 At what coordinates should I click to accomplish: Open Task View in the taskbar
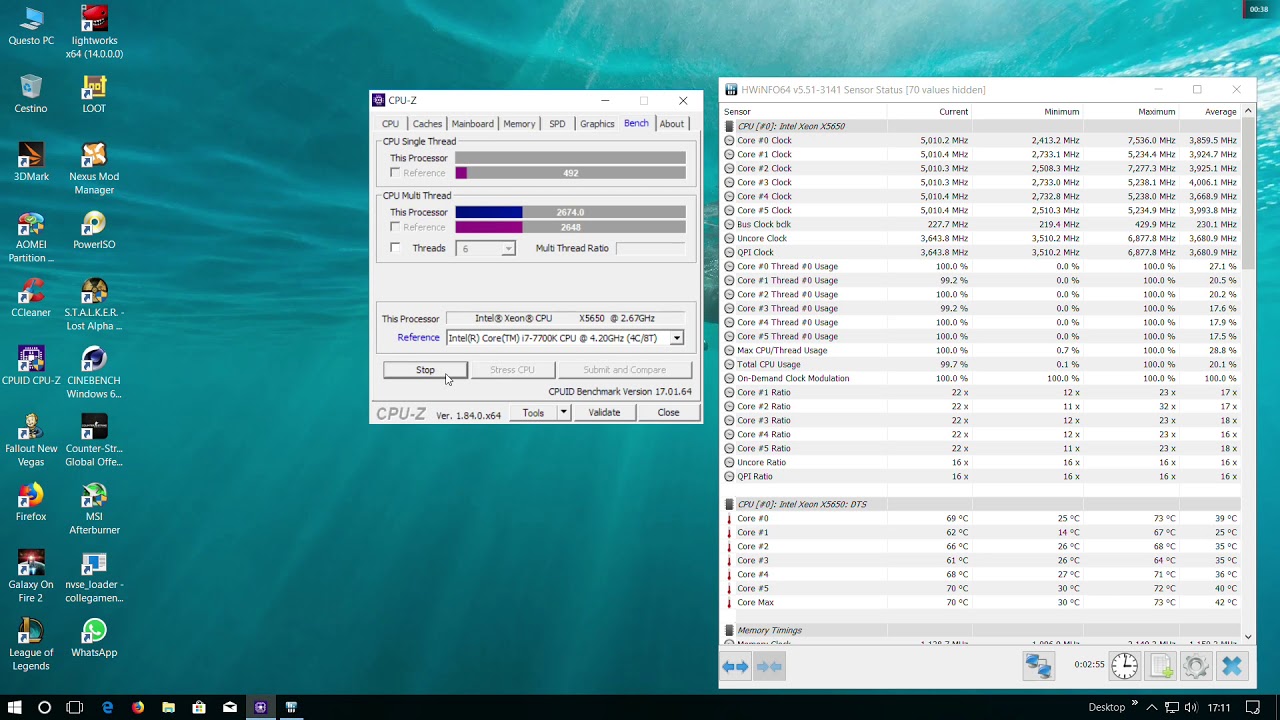click(x=75, y=707)
